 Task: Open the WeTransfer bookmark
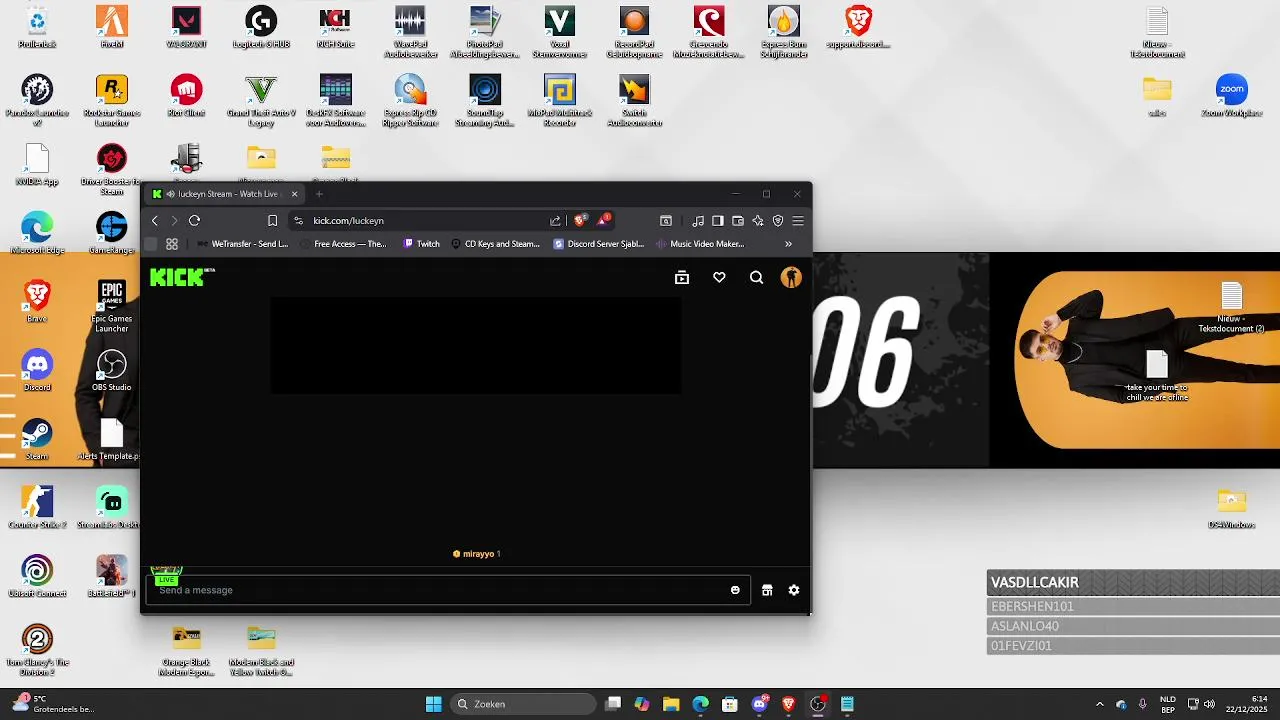coord(243,244)
